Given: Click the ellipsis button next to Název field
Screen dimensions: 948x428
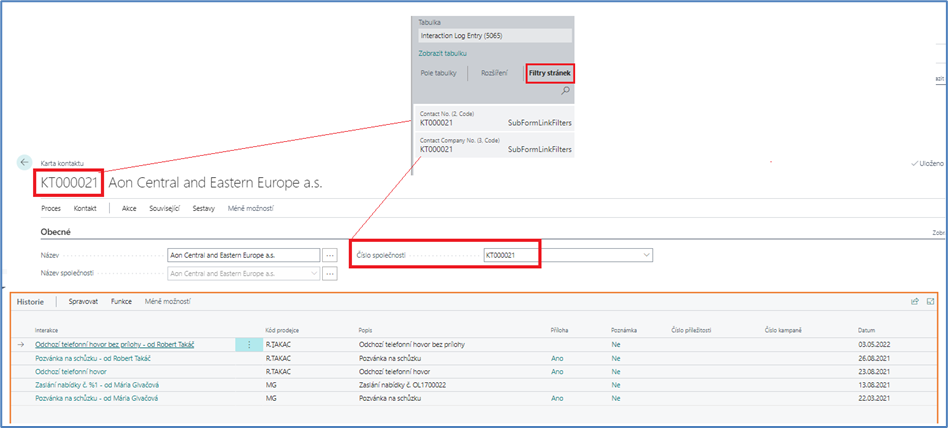Looking at the screenshot, I should pos(330,255).
